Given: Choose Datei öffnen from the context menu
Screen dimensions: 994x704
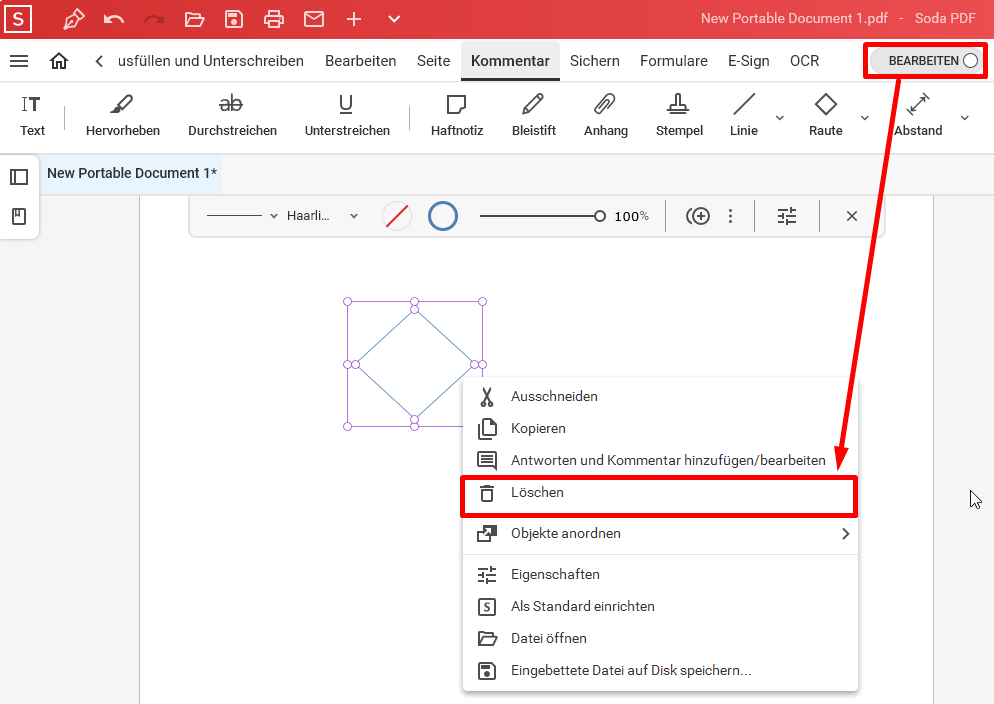Looking at the screenshot, I should 660,639.
